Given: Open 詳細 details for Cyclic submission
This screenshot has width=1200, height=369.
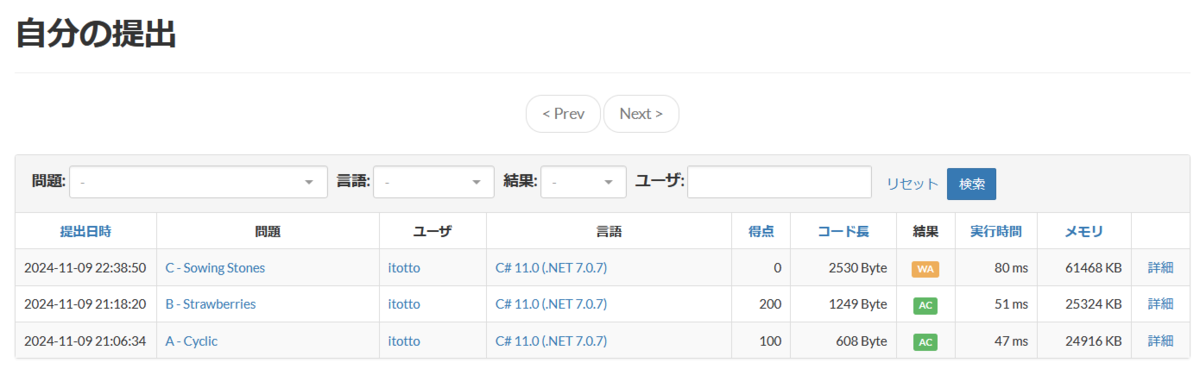Looking at the screenshot, I should click(1161, 341).
